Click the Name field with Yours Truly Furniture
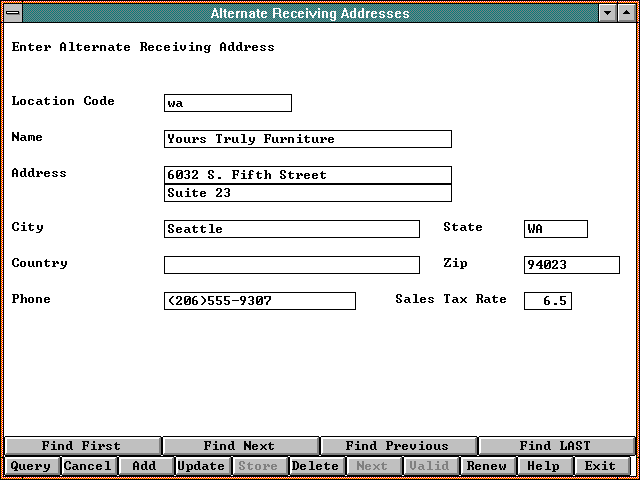Image resolution: width=640 pixels, height=480 pixels. [x=308, y=139]
